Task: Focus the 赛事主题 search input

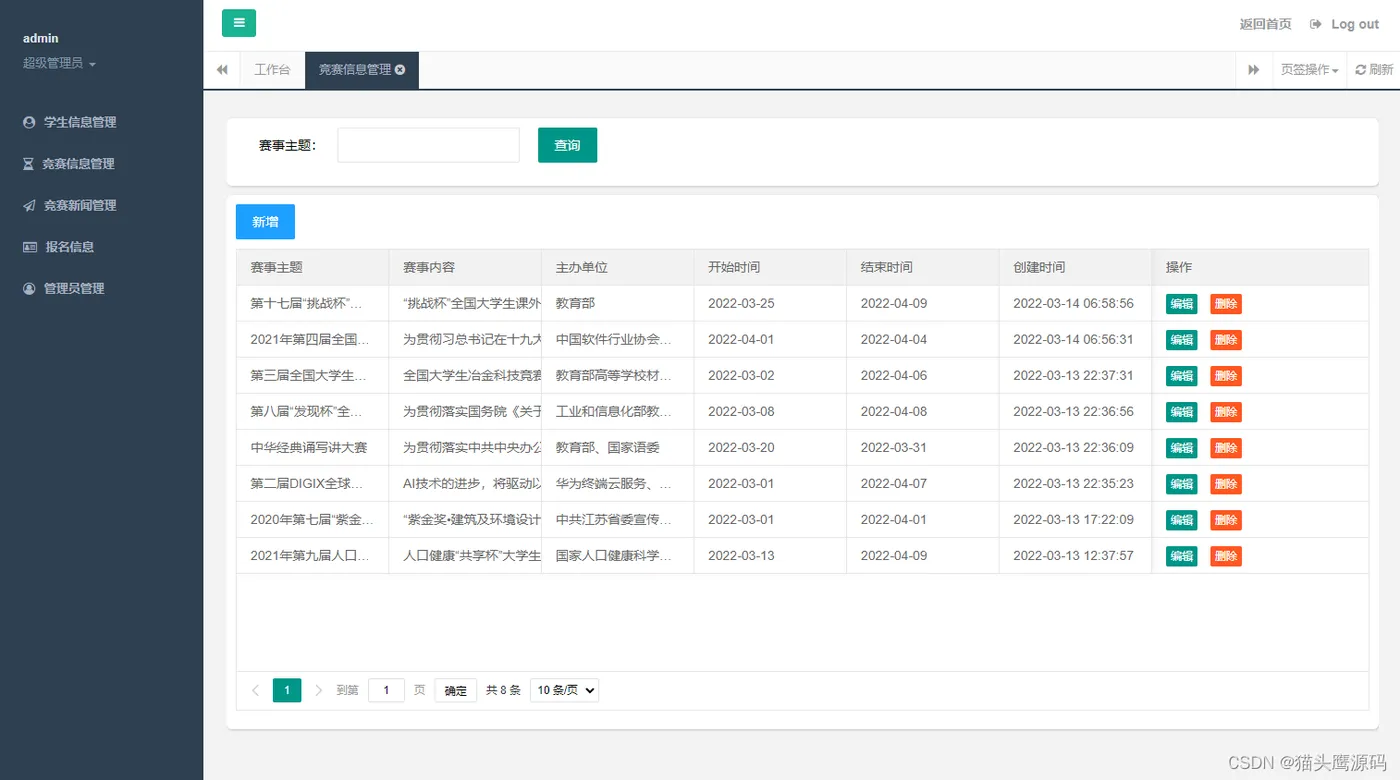Action: (428, 145)
